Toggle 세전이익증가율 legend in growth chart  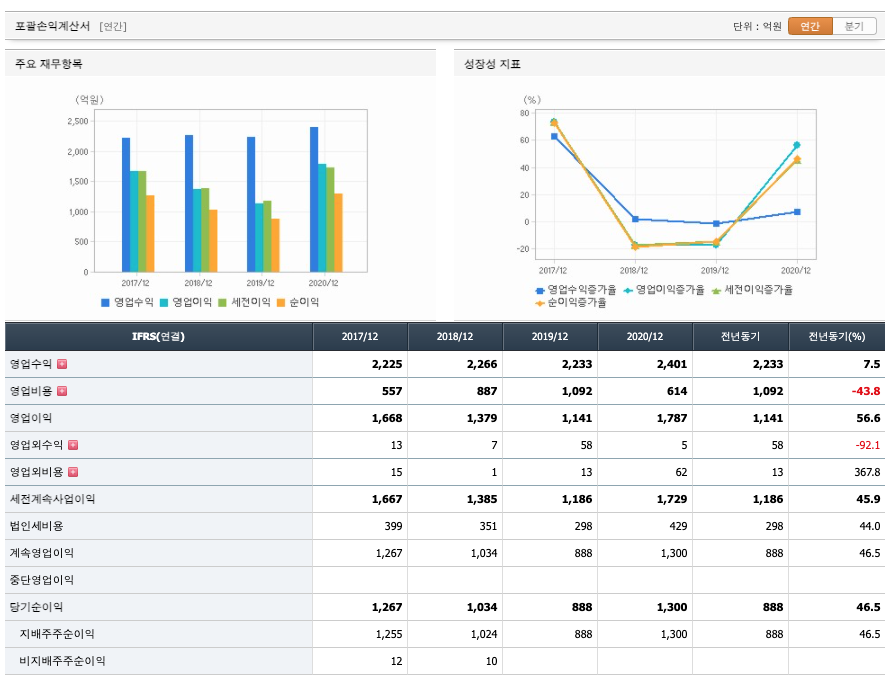[752, 290]
